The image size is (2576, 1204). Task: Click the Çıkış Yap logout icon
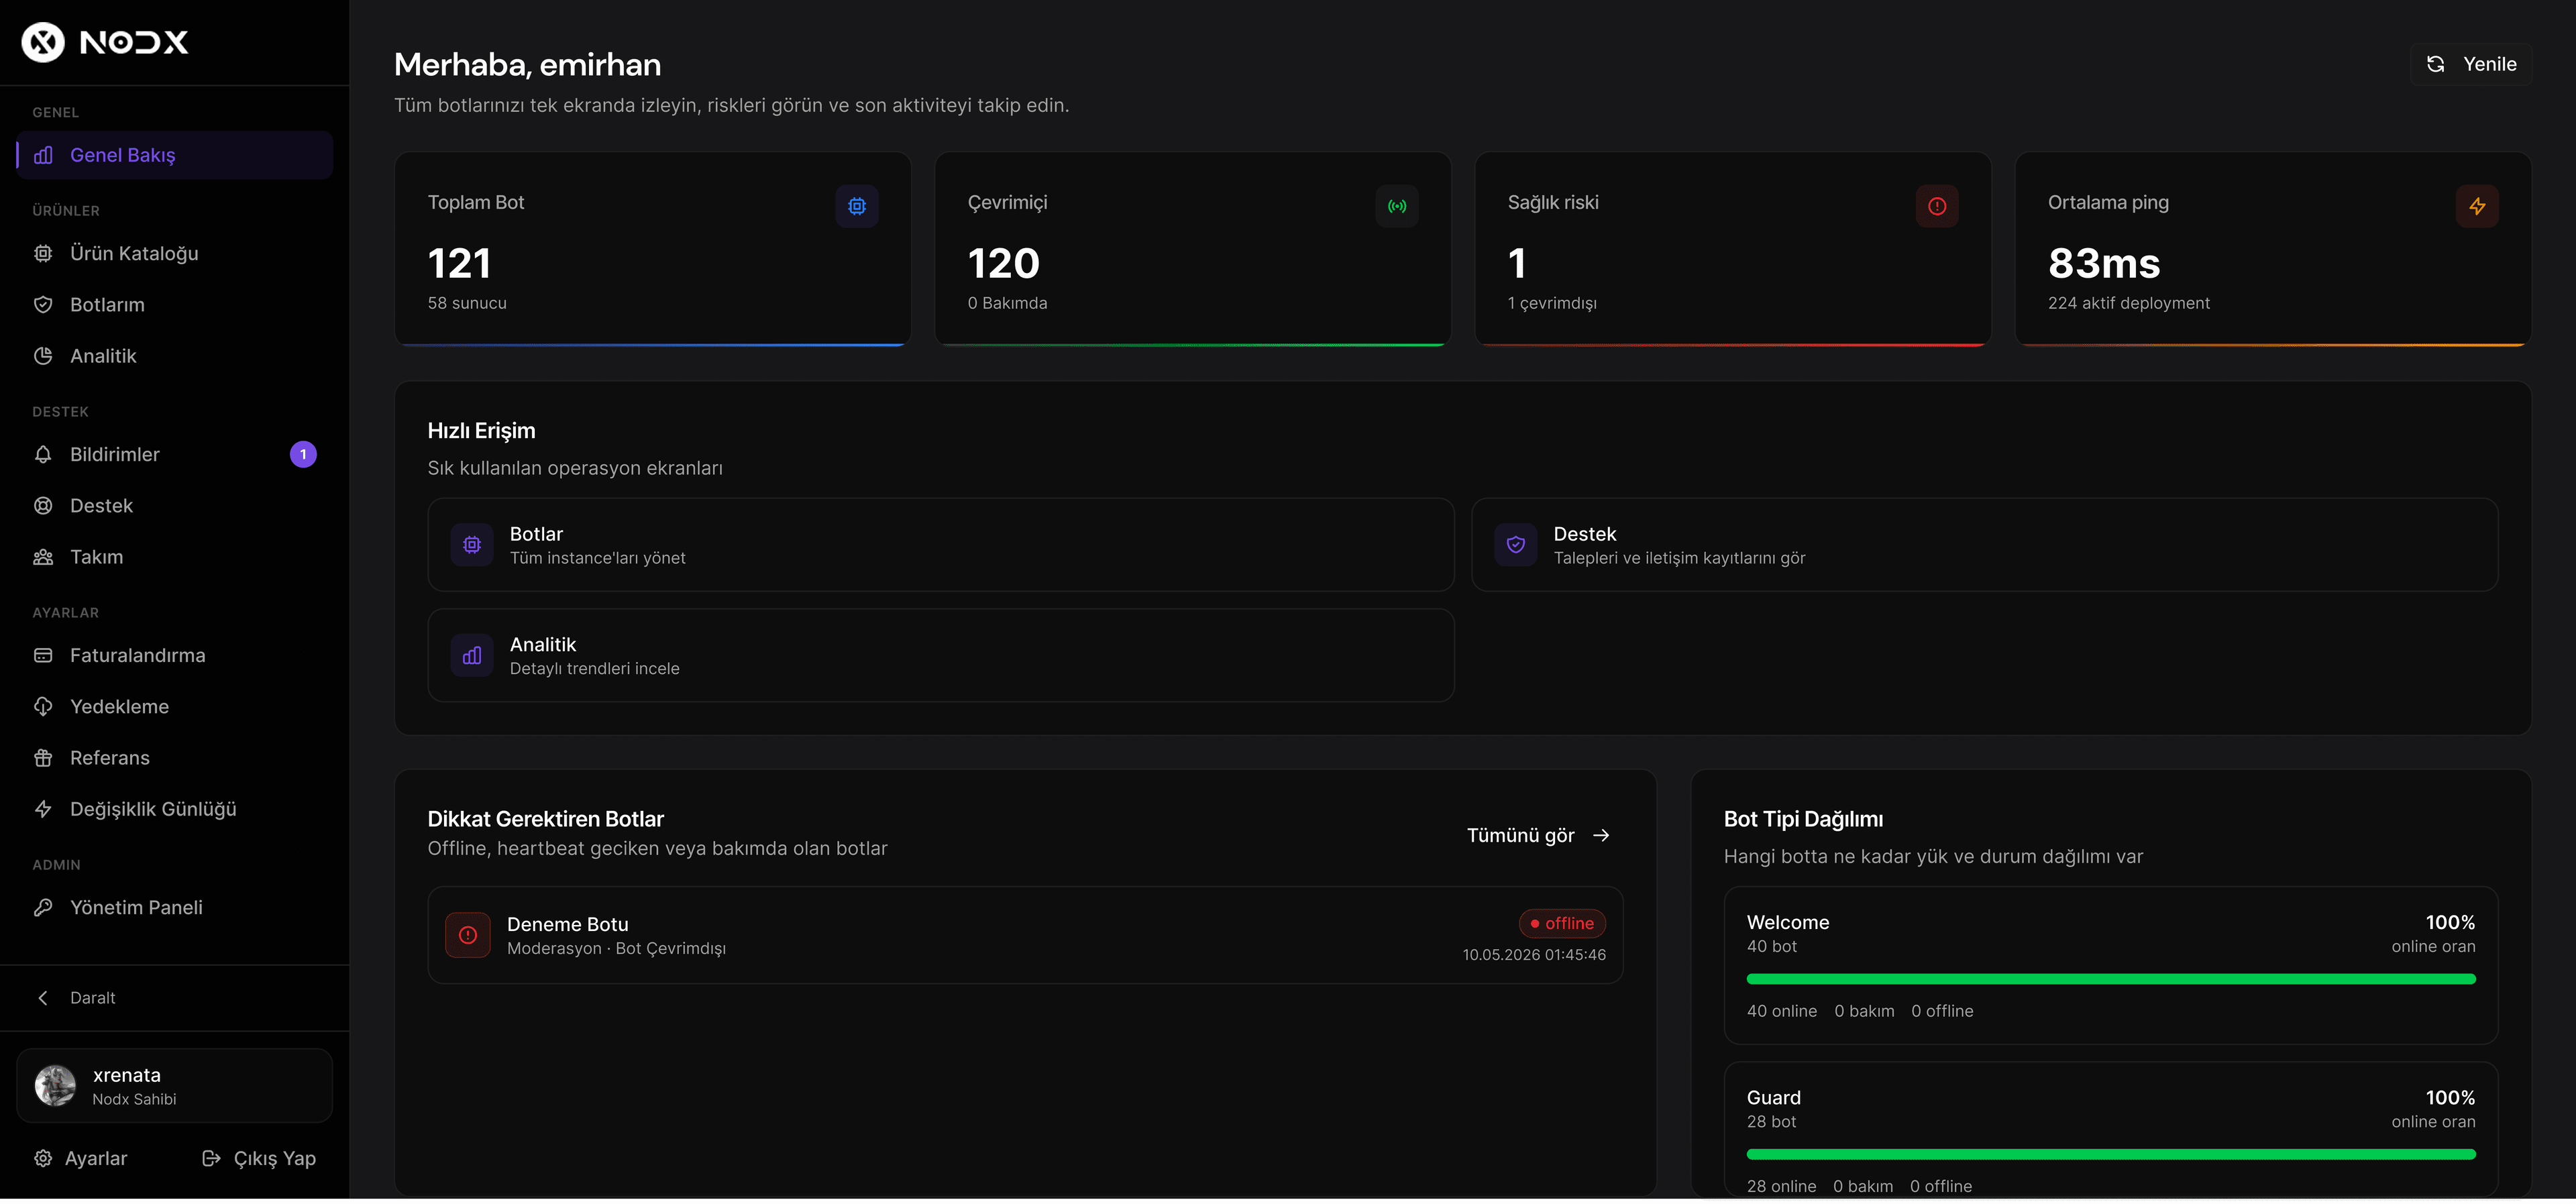pyautogui.click(x=211, y=1159)
